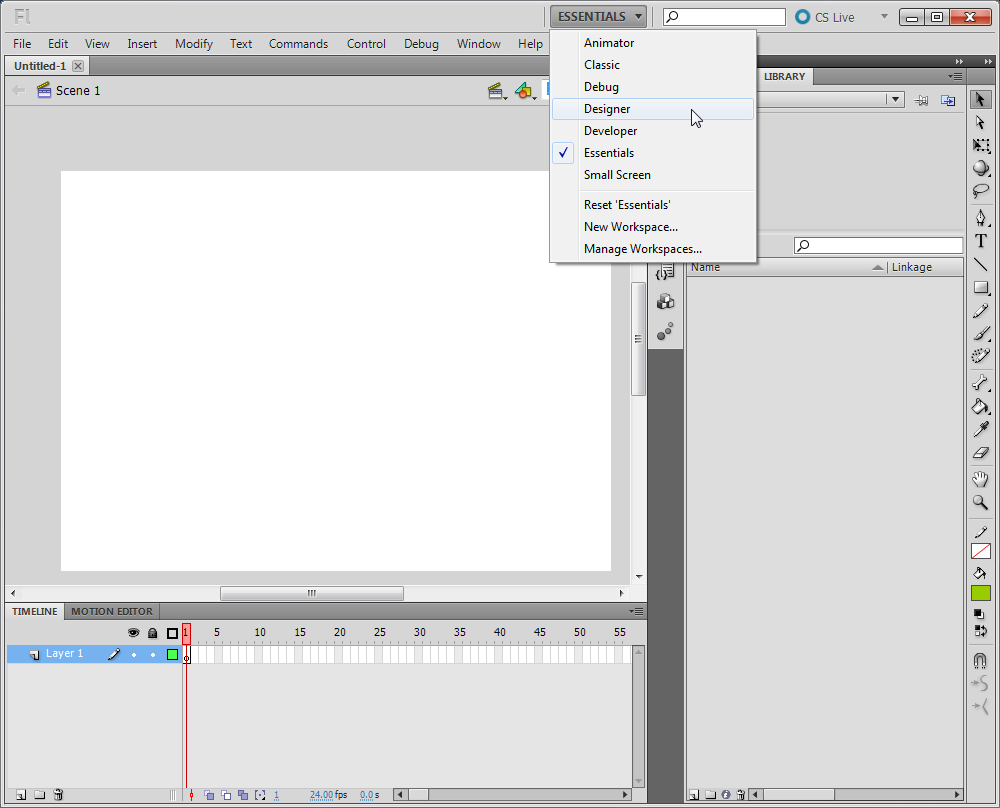Open the CS Live dropdown arrow
The width and height of the screenshot is (1000, 808).
click(884, 17)
